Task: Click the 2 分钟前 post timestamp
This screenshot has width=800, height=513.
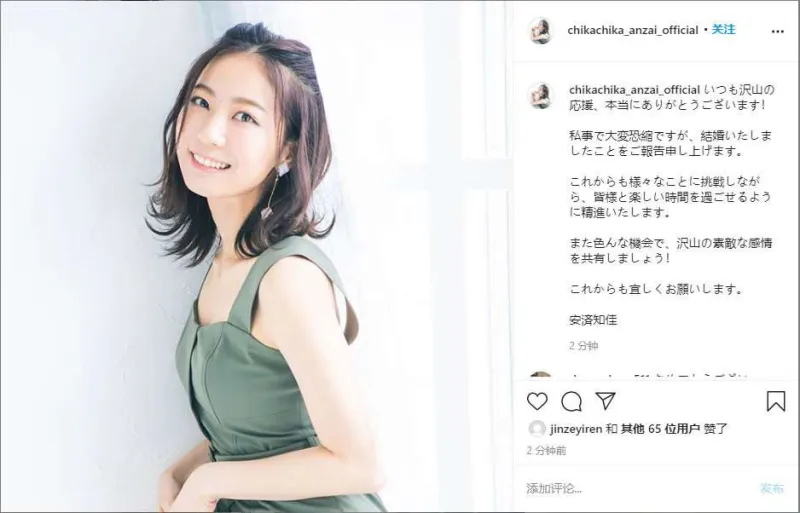Action: point(546,451)
